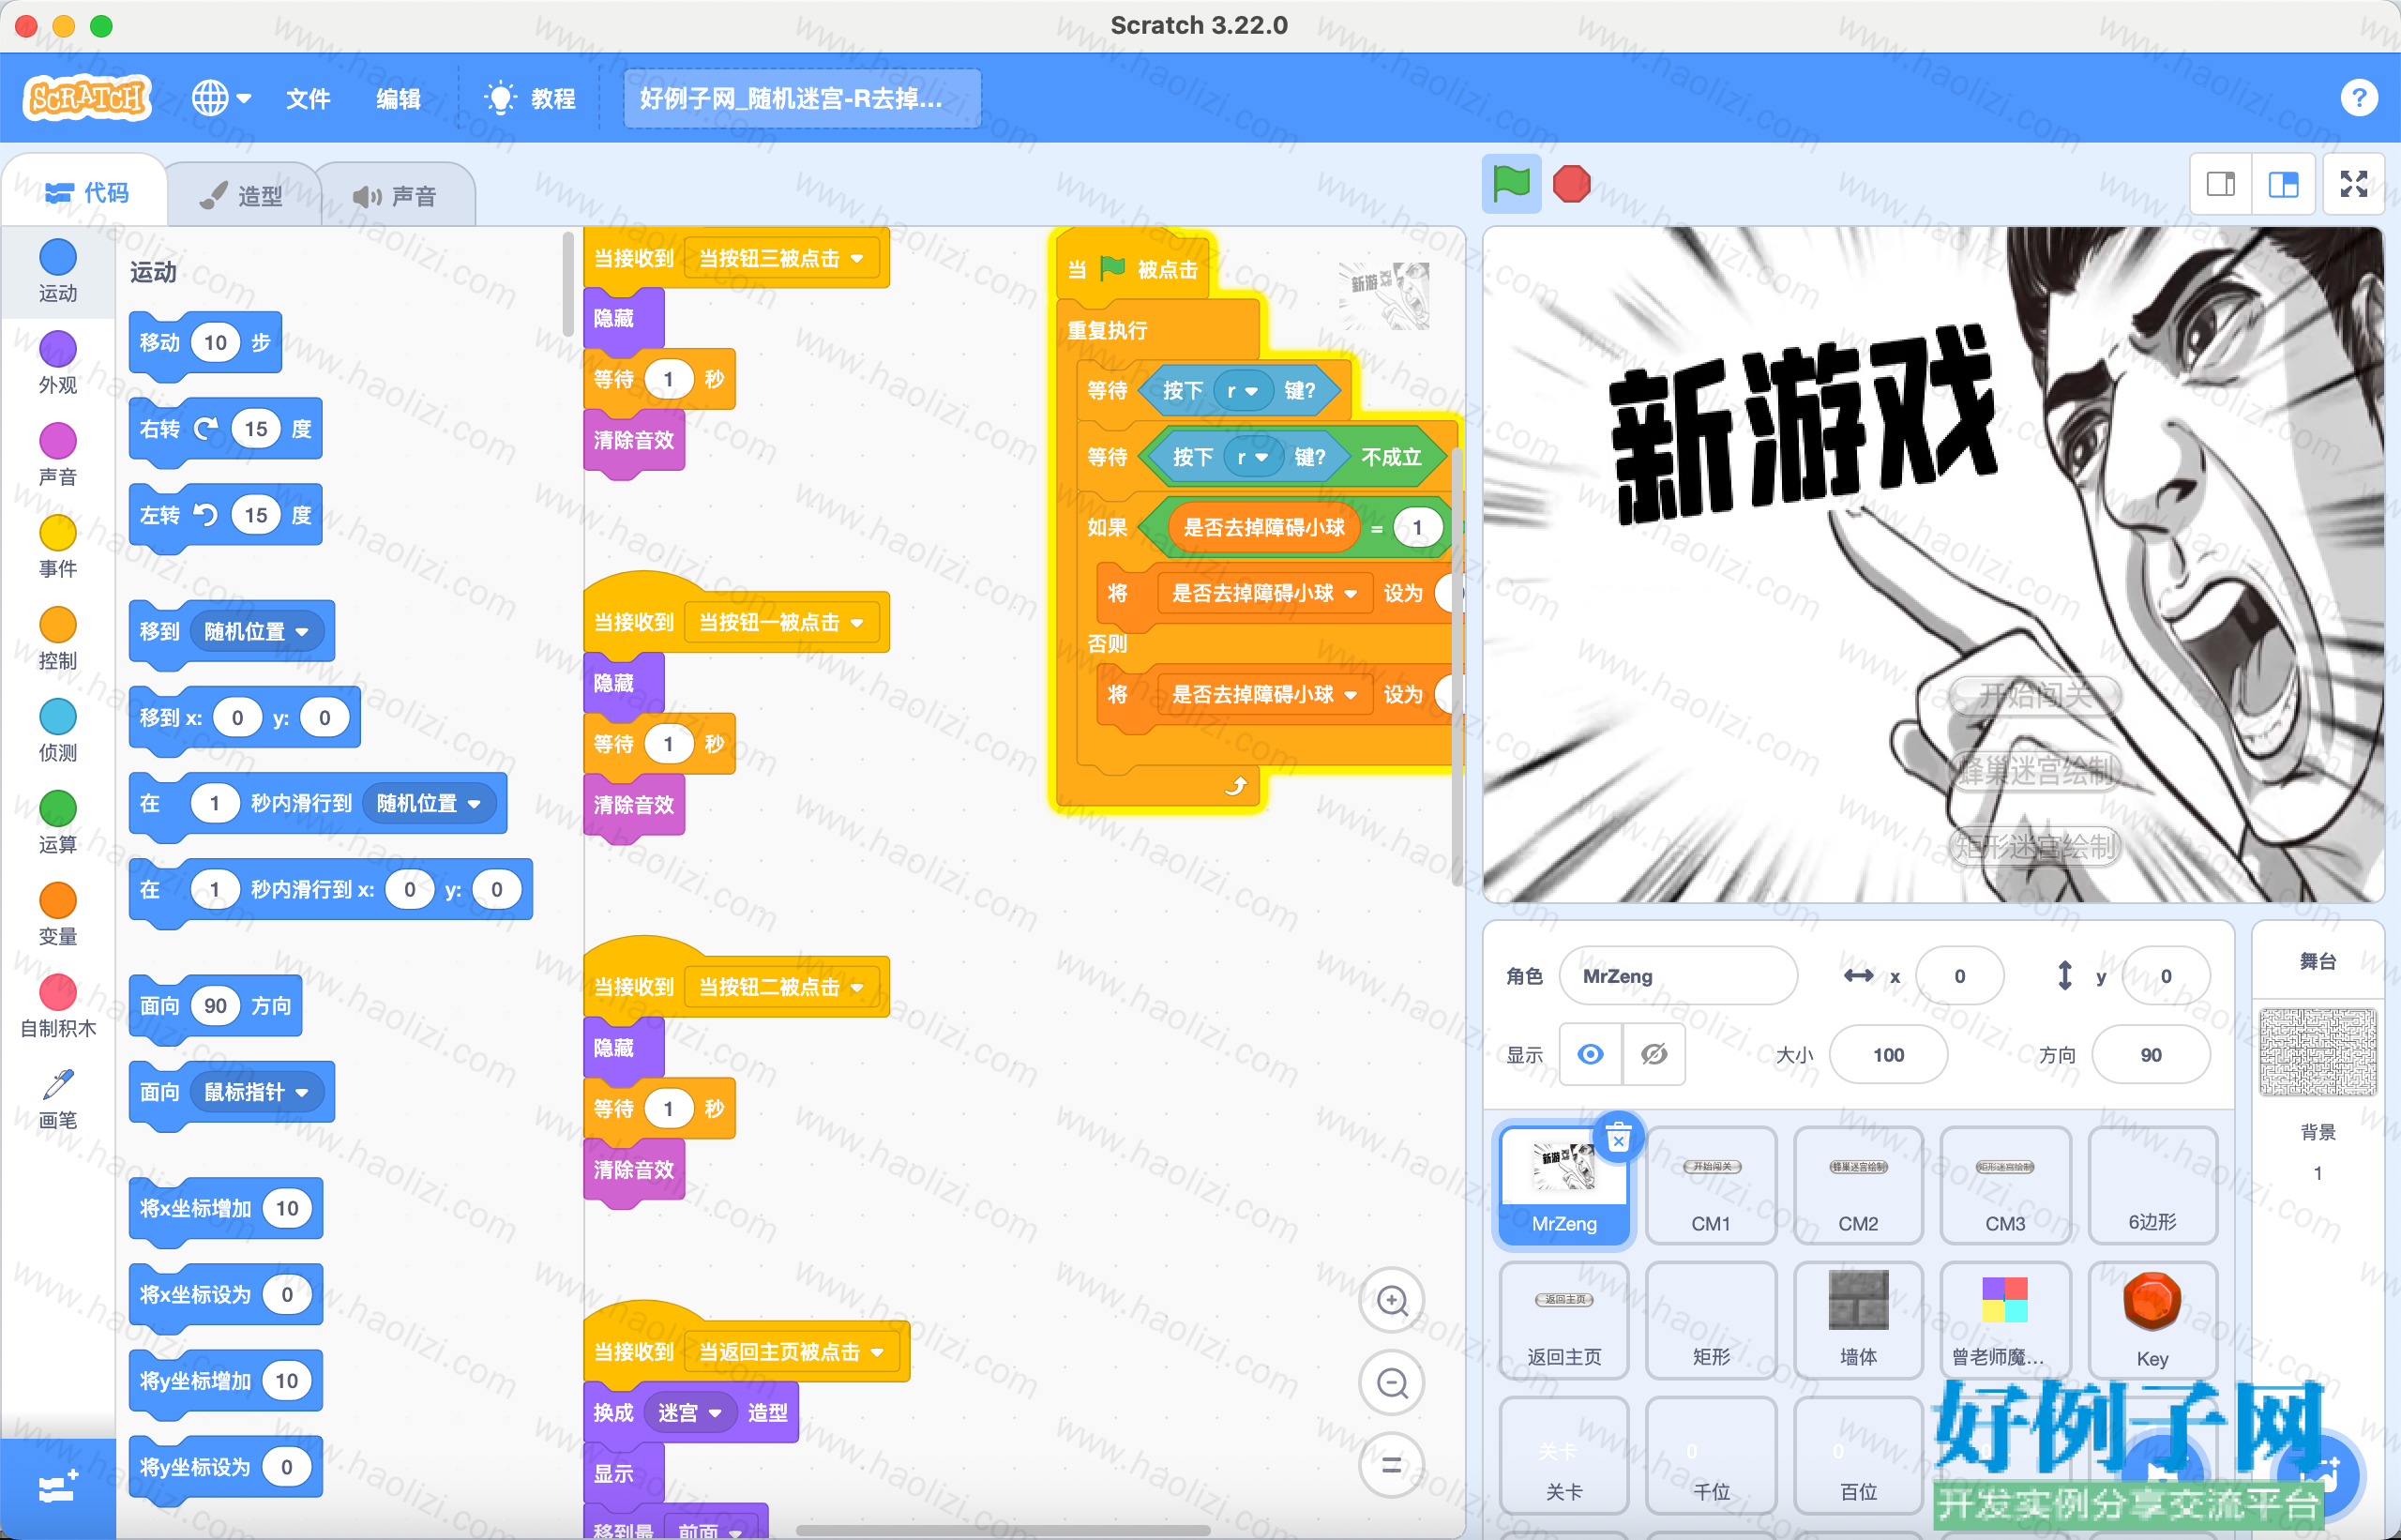This screenshot has width=2401, height=1540.
Task: Edit the sprite name field MrZeng
Action: point(1678,976)
